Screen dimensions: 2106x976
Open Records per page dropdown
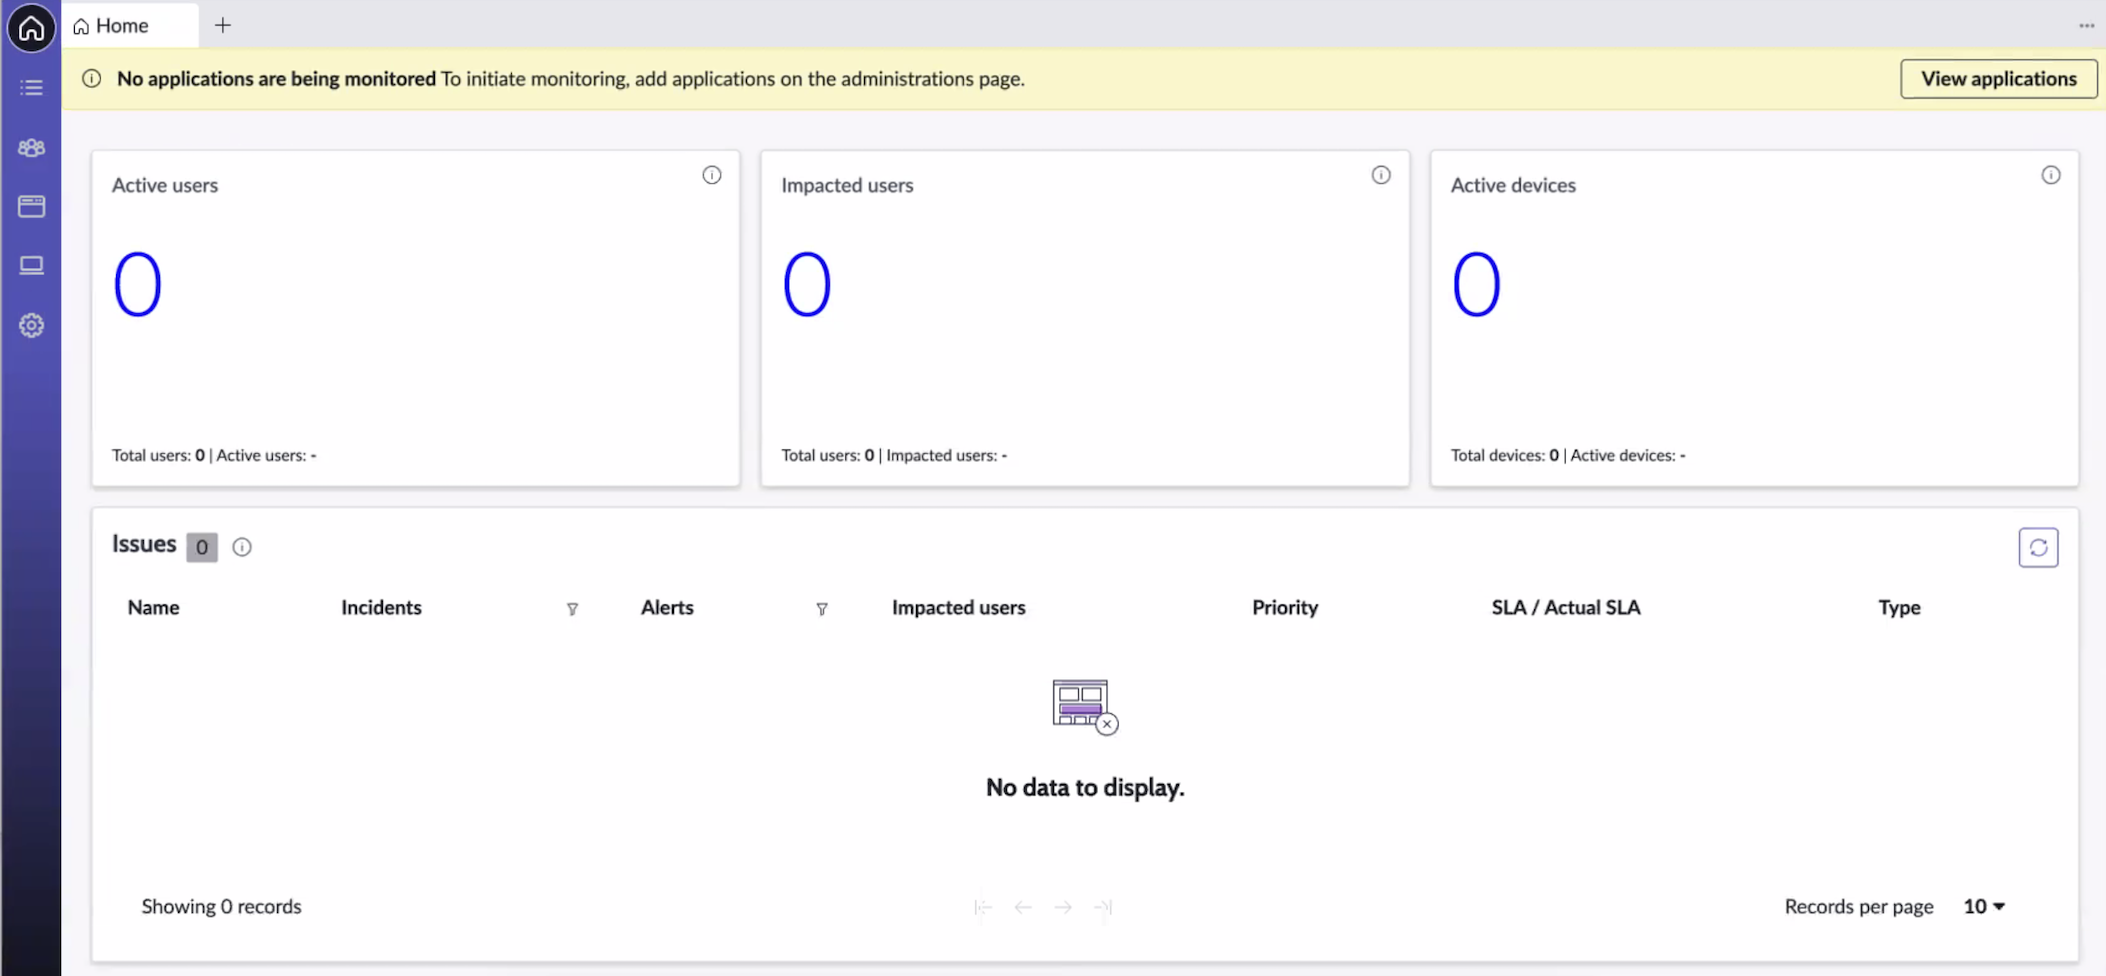click(x=1984, y=906)
